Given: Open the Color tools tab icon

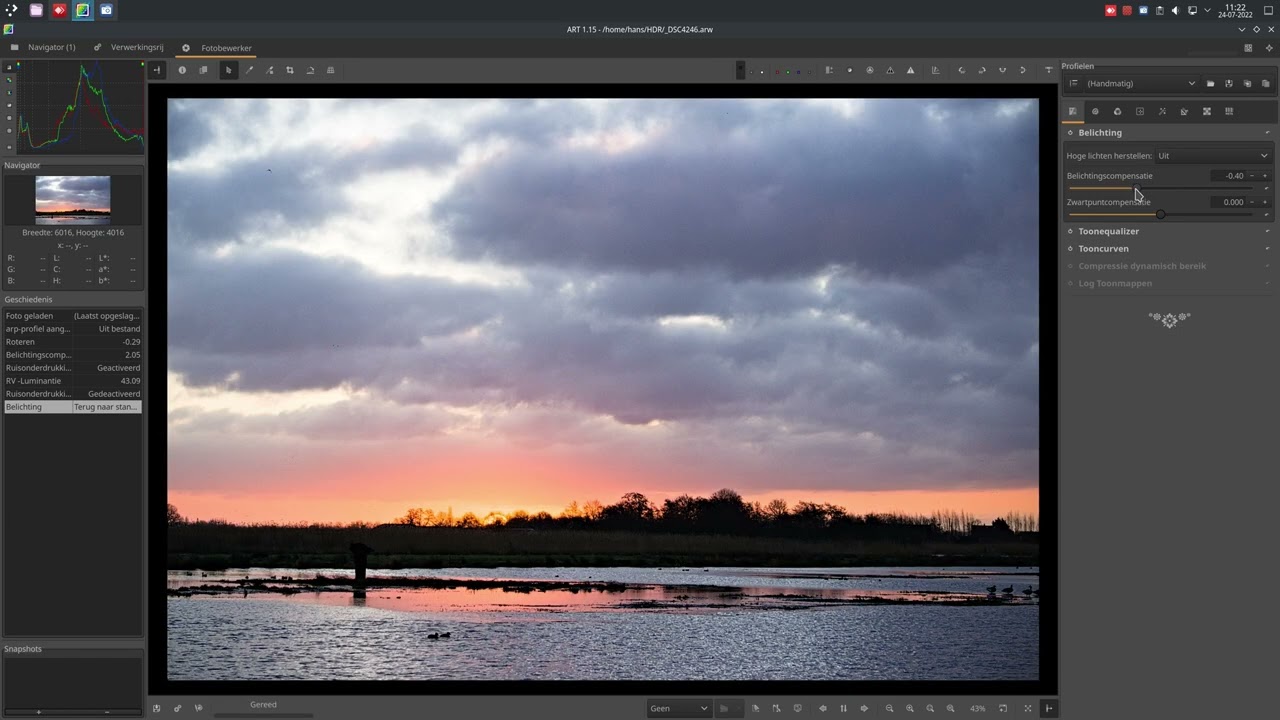Looking at the screenshot, I should tap(1117, 111).
